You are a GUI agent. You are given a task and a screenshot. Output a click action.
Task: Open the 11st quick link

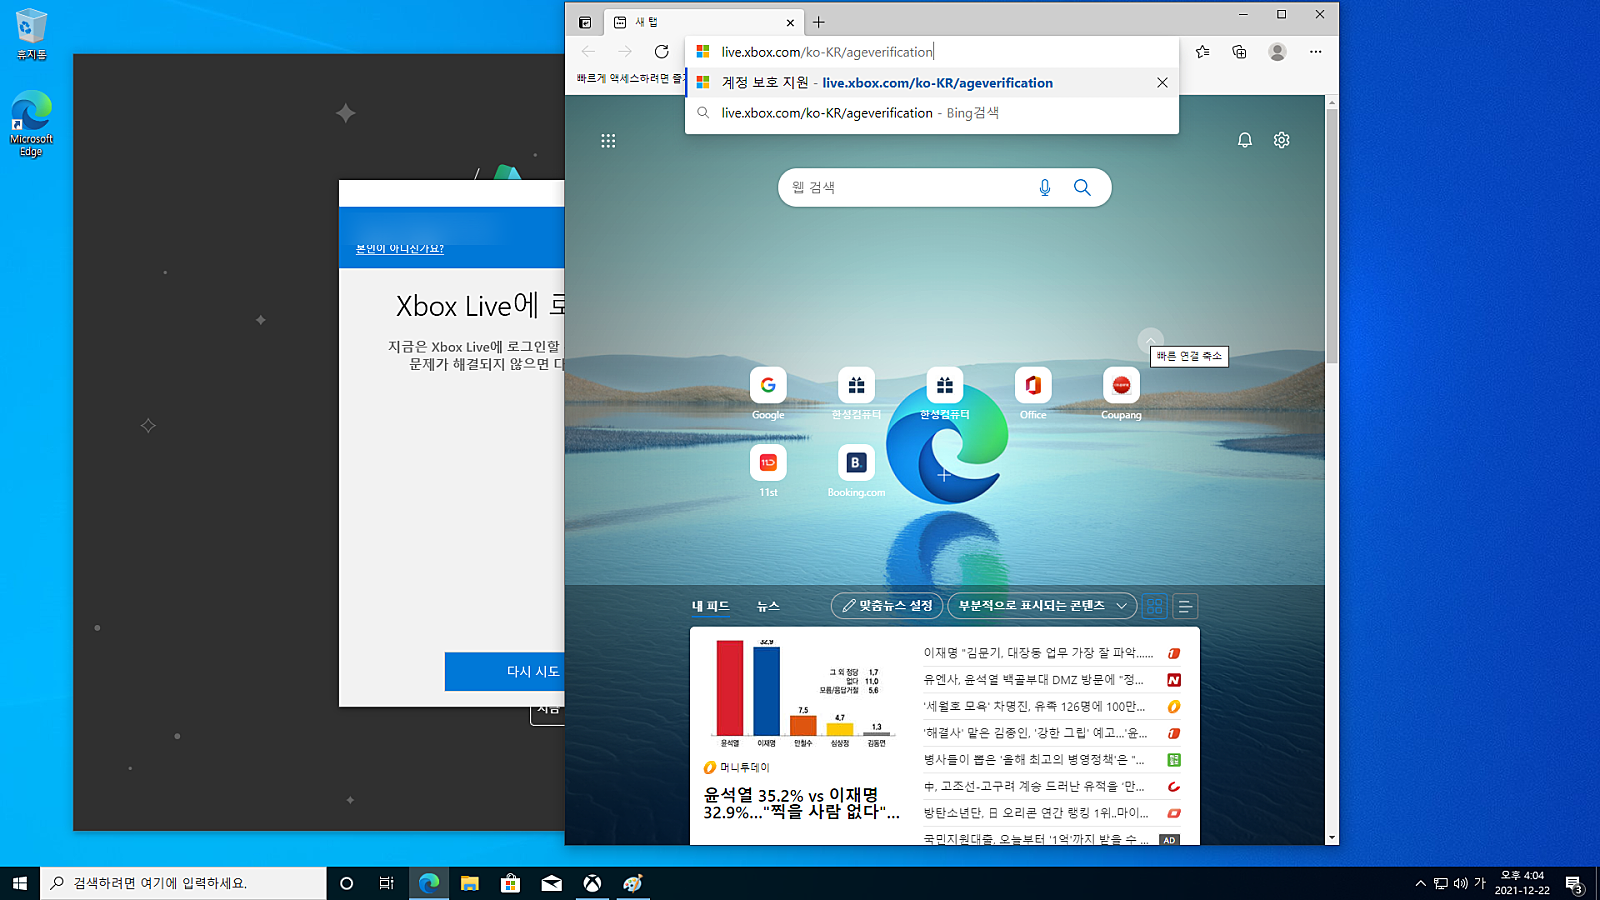point(768,470)
